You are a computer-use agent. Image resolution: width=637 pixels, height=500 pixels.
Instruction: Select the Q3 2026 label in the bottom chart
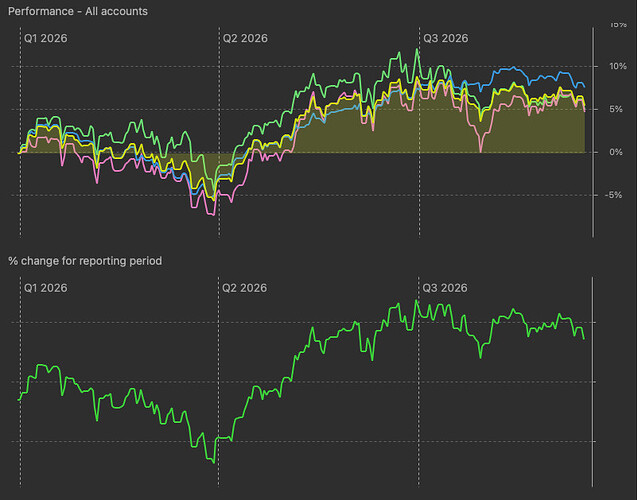click(445, 288)
